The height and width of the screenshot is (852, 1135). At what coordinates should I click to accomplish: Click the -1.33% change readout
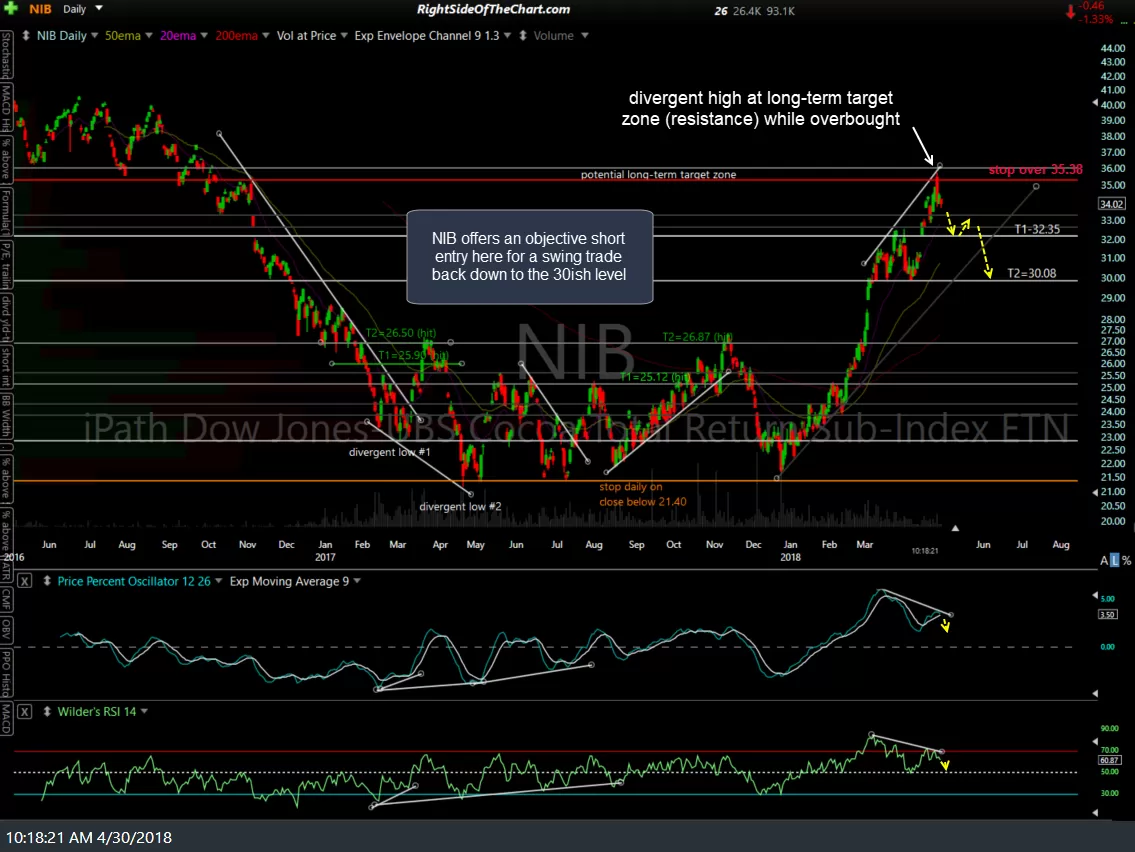click(1095, 19)
